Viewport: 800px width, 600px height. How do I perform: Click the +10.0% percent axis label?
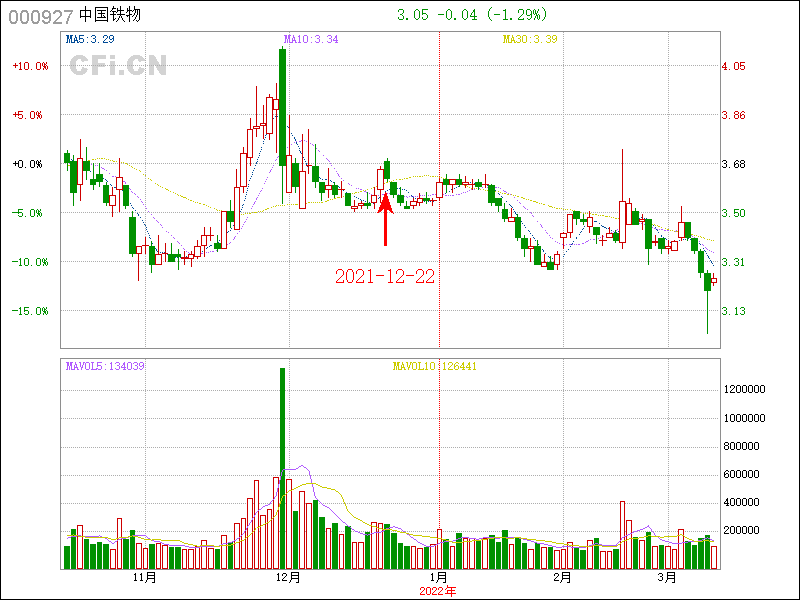click(x=30, y=66)
